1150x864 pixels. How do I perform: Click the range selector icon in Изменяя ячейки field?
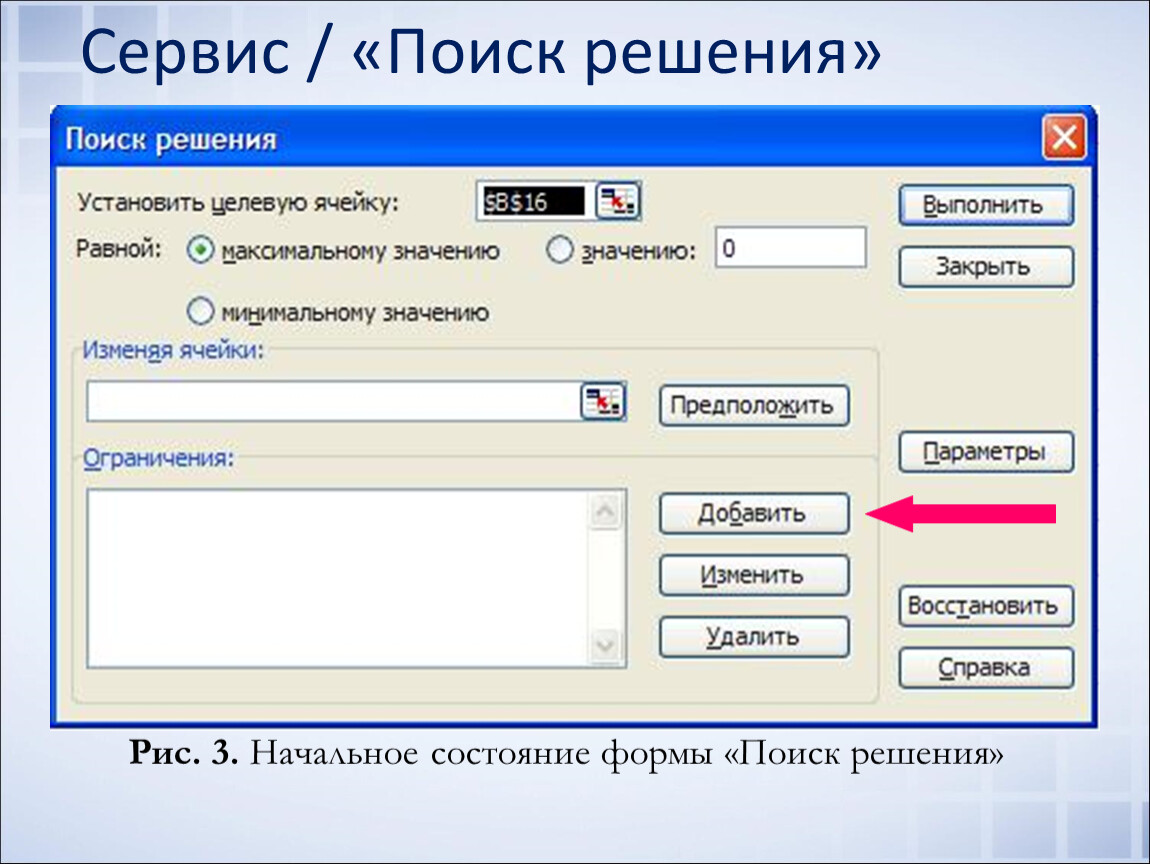603,402
